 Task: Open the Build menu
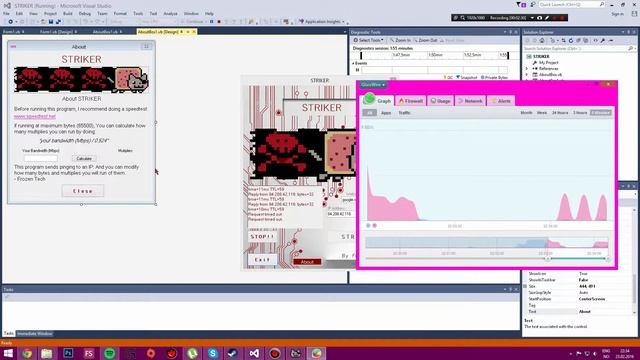coord(68,13)
